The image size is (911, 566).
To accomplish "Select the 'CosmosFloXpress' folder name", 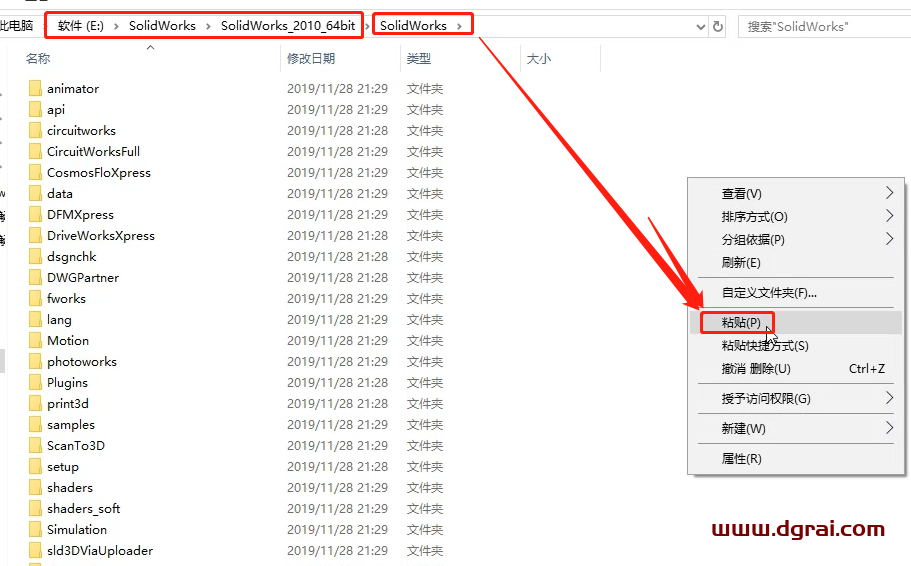I will click(x=99, y=173).
